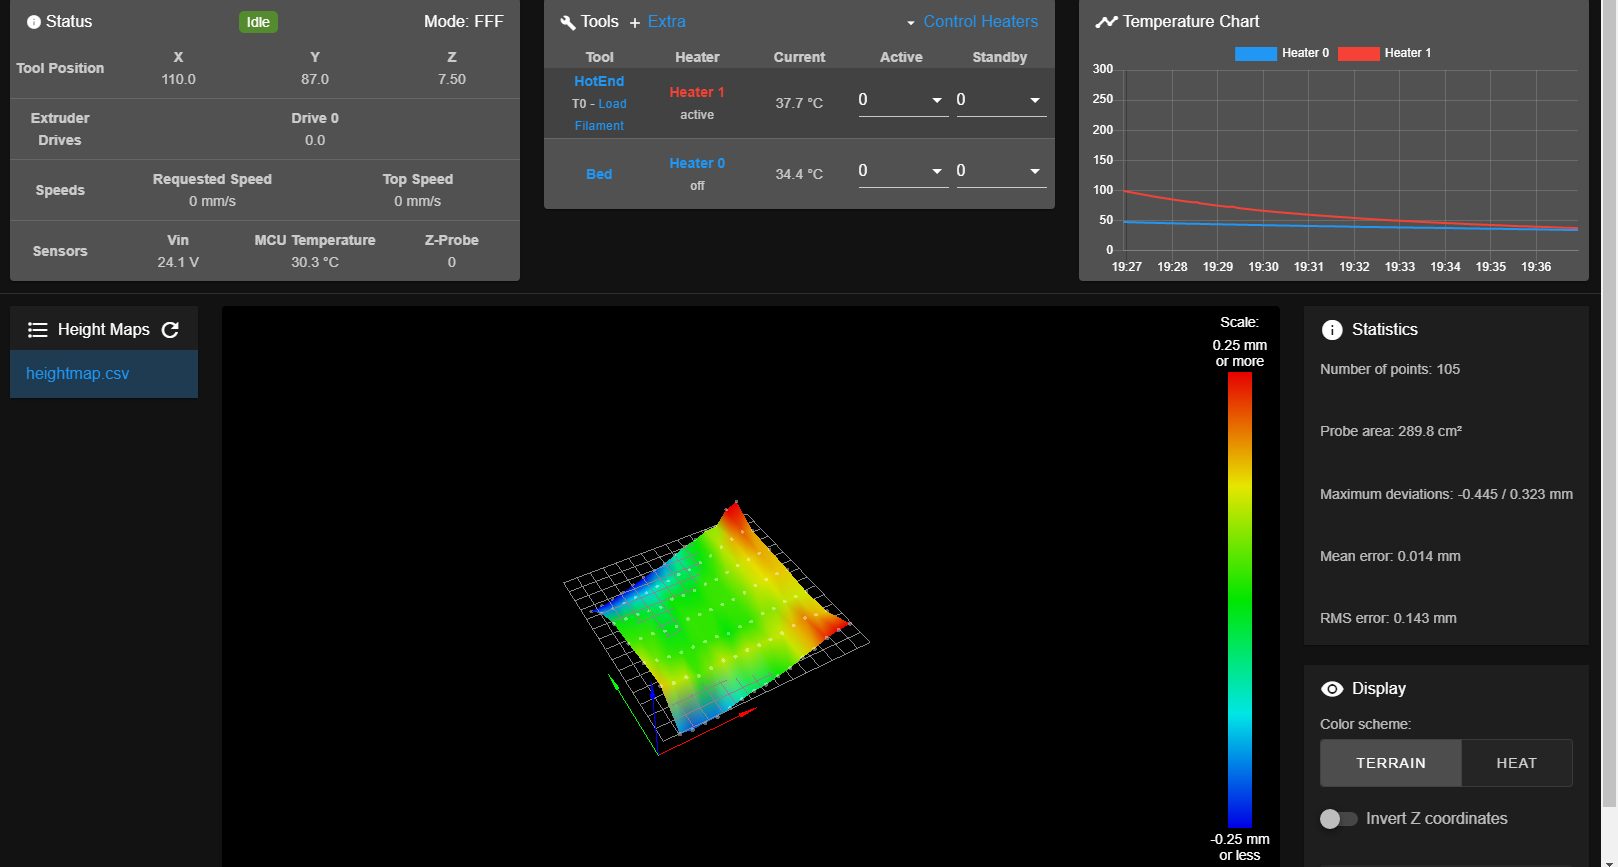Click the Mode: FFF text
The height and width of the screenshot is (867, 1618).
(x=464, y=22)
